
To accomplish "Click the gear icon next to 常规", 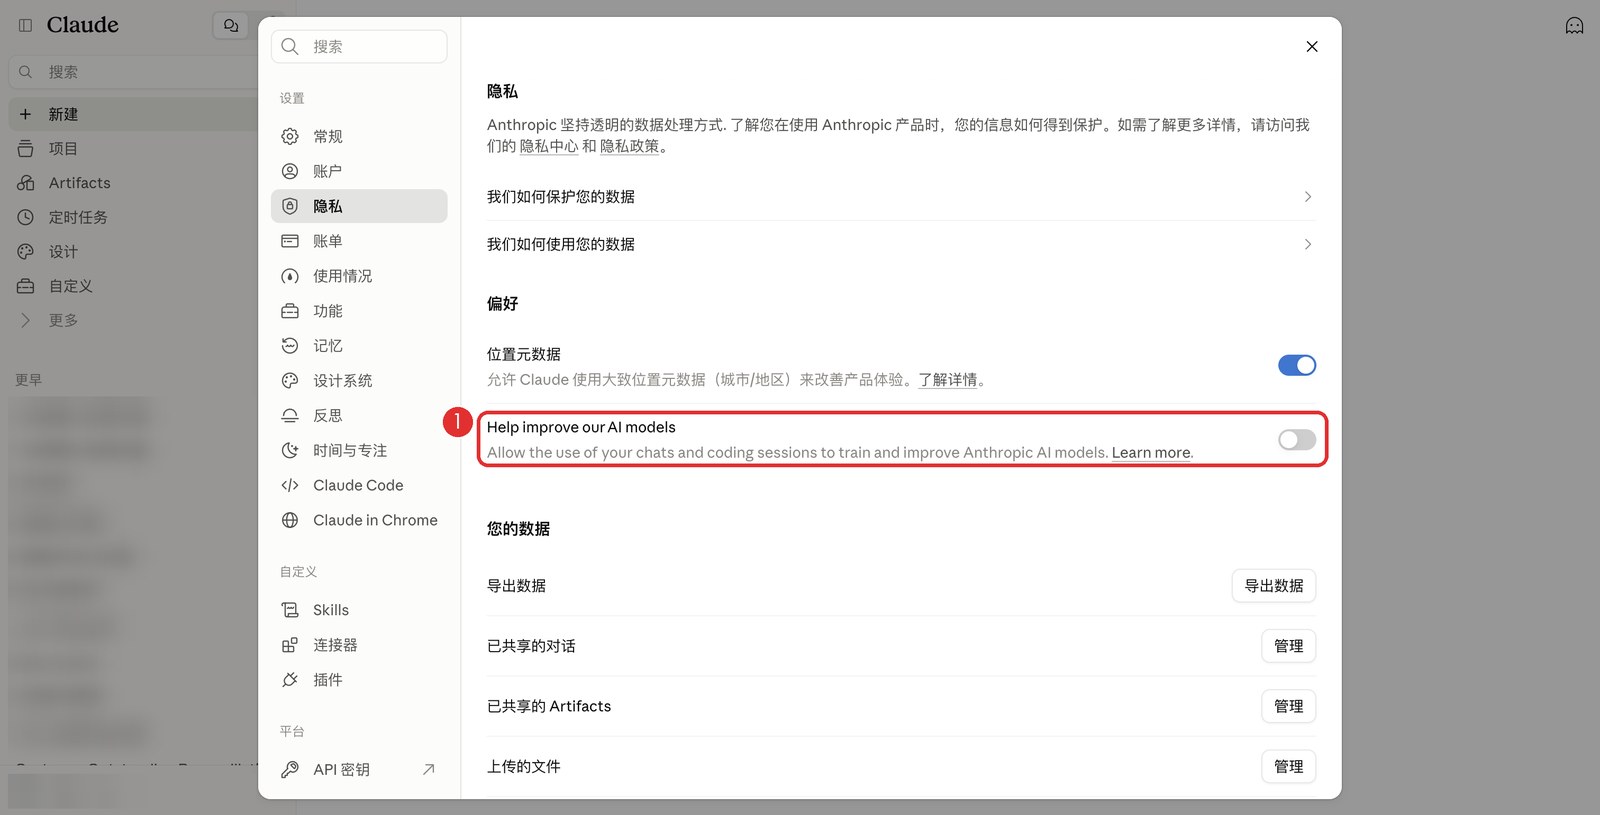I will 290,136.
